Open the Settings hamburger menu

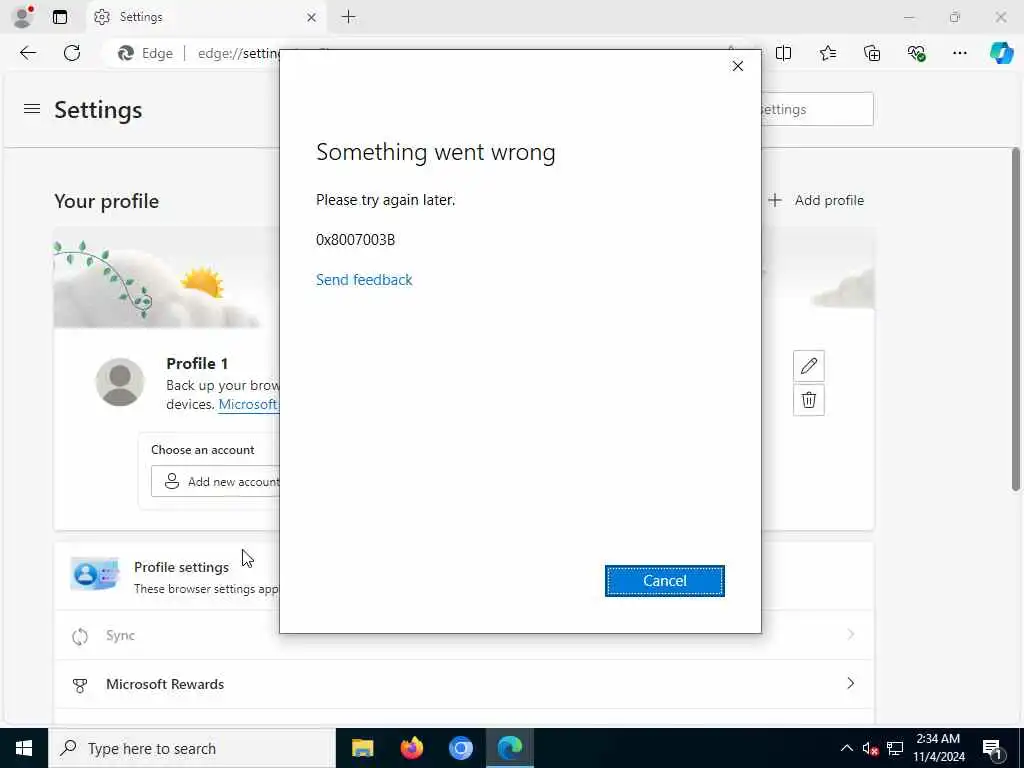(x=31, y=109)
